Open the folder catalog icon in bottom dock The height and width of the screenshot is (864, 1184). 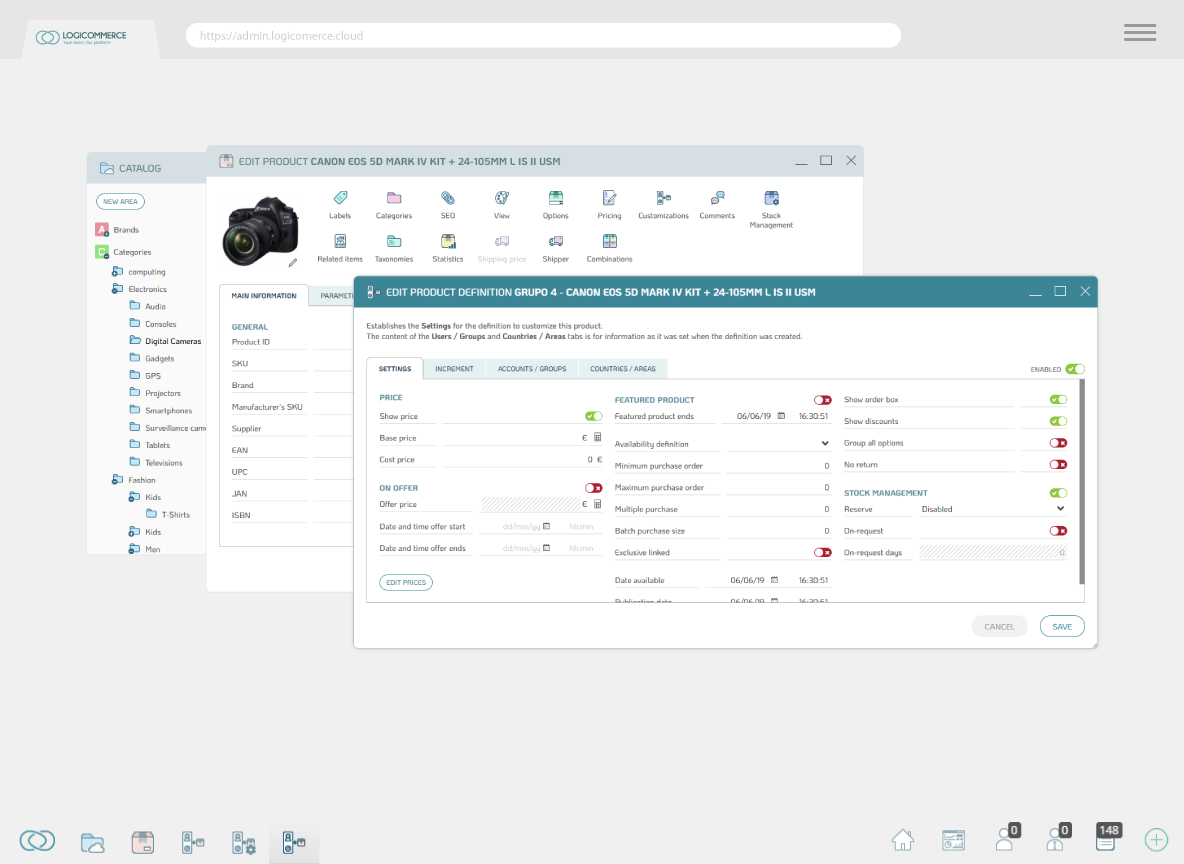point(92,842)
